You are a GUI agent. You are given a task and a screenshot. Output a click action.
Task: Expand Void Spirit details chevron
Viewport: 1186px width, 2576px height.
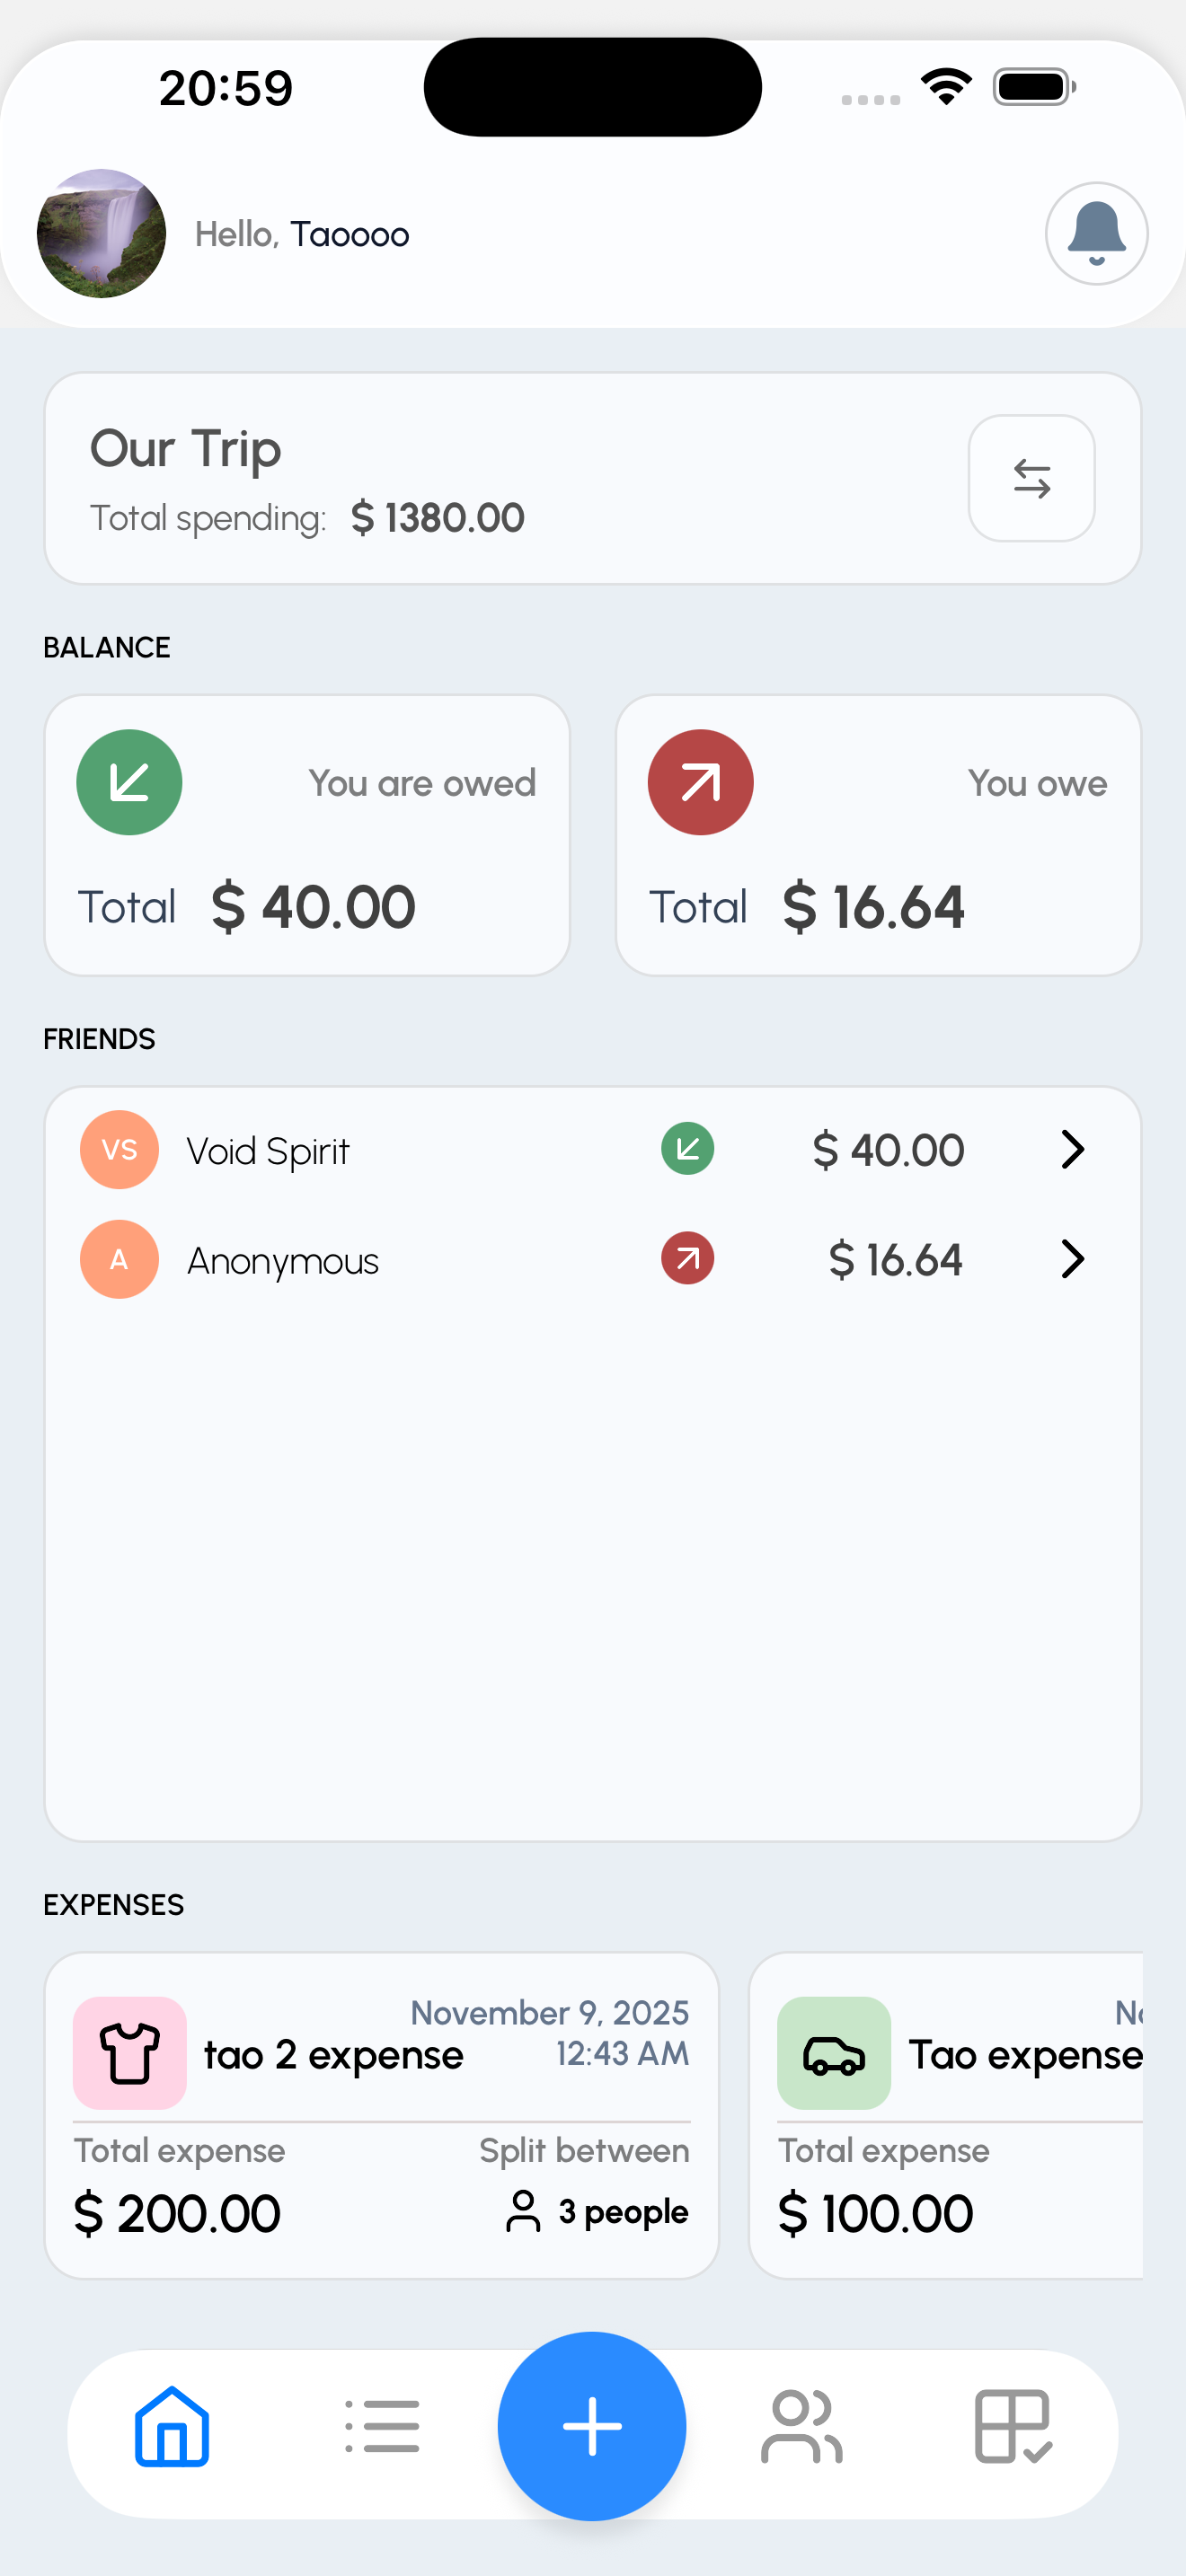click(x=1072, y=1150)
